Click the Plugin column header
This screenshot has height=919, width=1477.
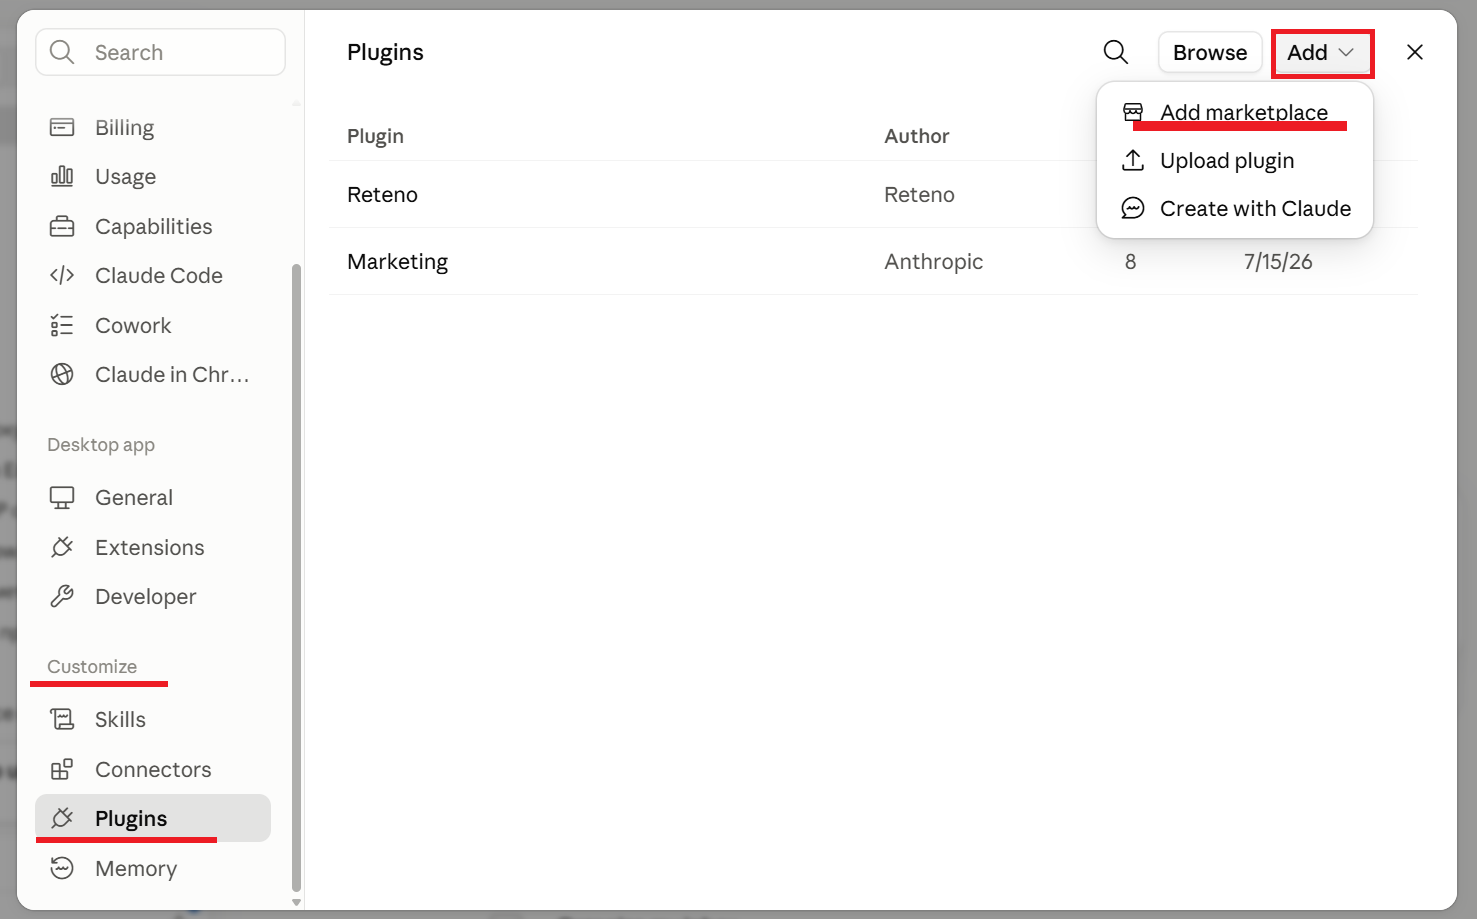tap(375, 136)
